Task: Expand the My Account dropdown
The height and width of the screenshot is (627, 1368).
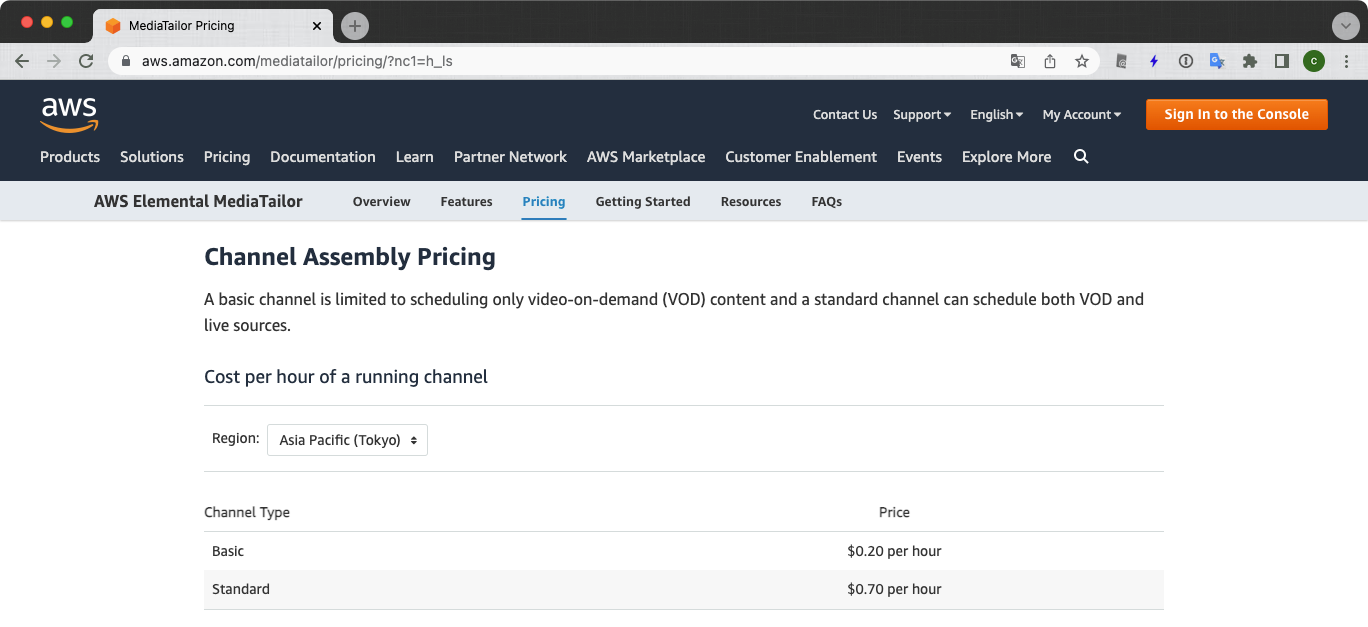Action: coord(1082,115)
